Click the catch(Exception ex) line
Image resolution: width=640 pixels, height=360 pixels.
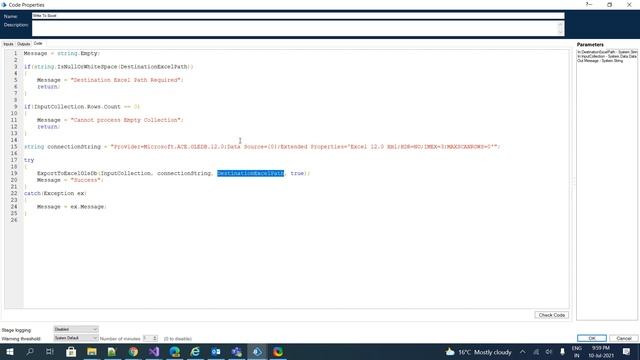click(x=55, y=193)
